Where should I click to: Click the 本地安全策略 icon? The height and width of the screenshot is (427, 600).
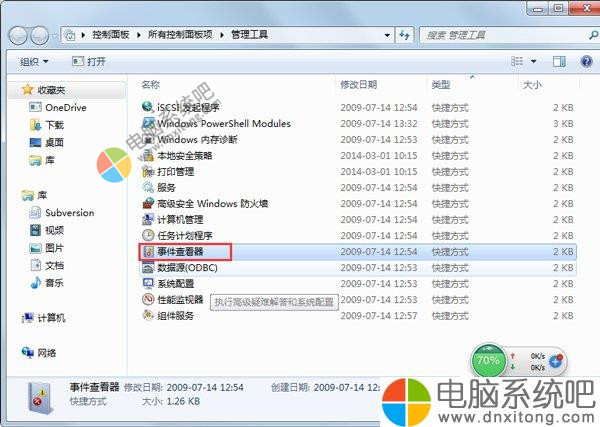click(148, 155)
